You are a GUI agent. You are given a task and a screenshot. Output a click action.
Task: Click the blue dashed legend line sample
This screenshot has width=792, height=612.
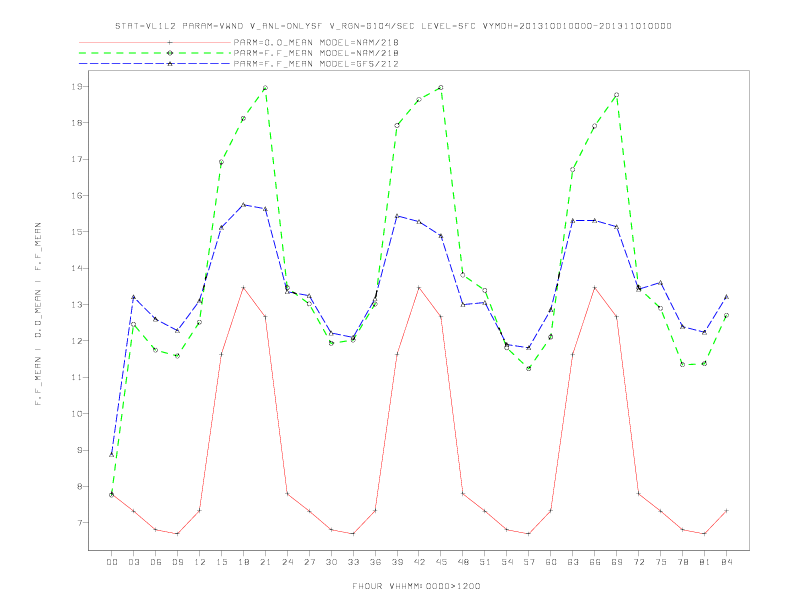coord(155,64)
